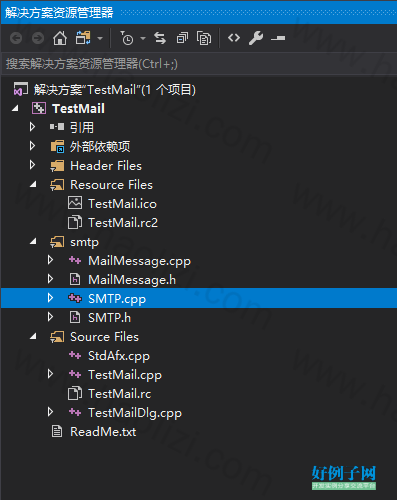Screen dimensions: 397x500
Task: Click the MailMessage.cpp C++ icon
Action: [x=75, y=260]
